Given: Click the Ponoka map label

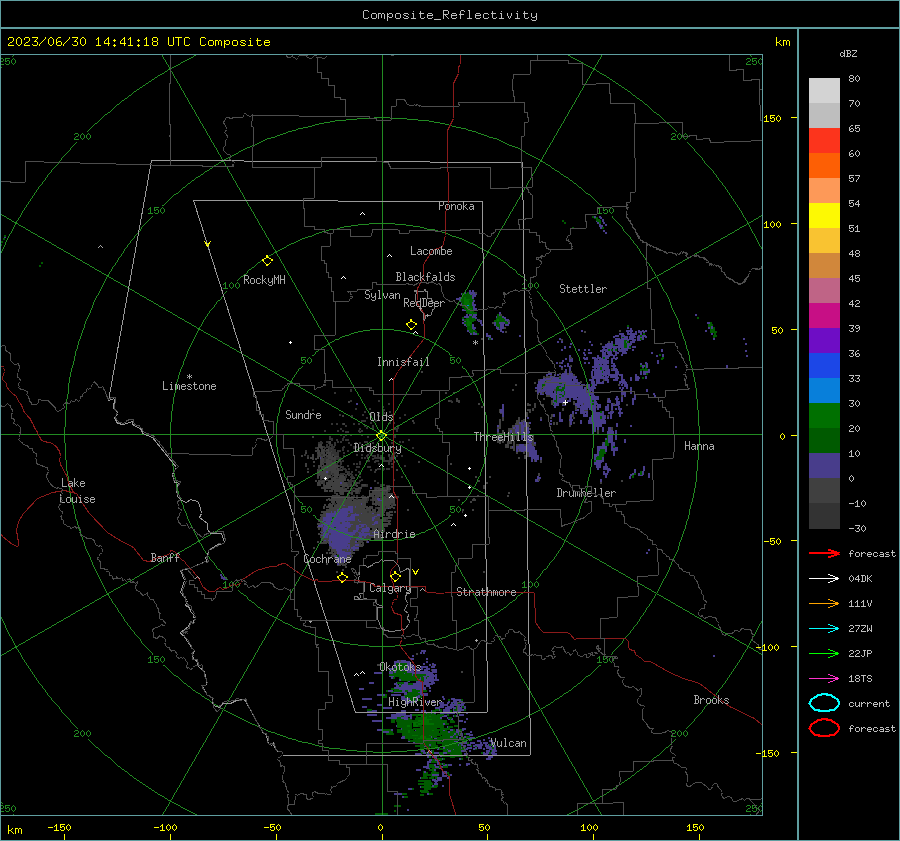Looking at the screenshot, I should point(456,206).
